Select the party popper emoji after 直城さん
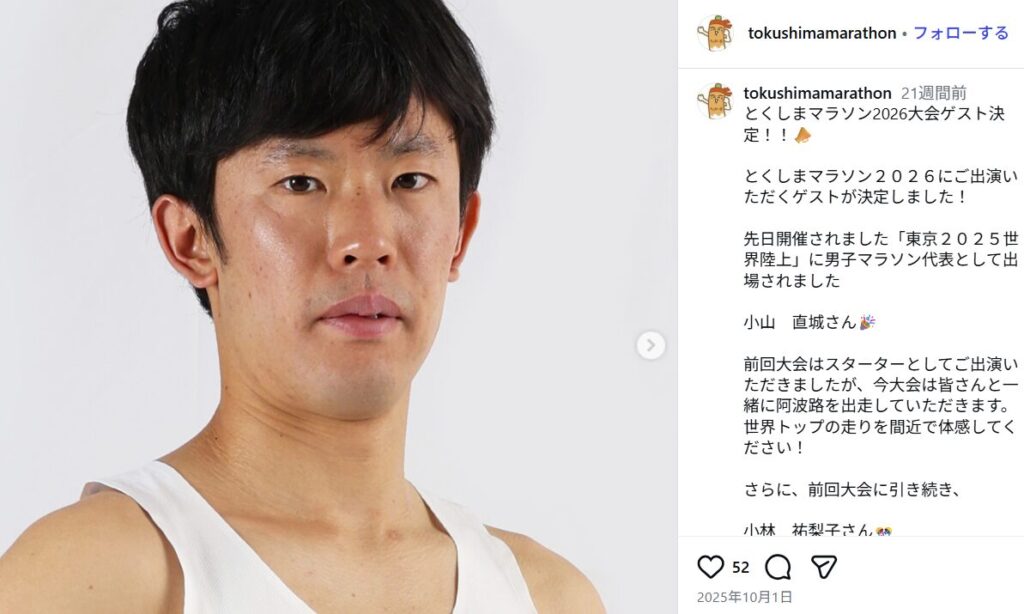The image size is (1024, 614). 867,322
